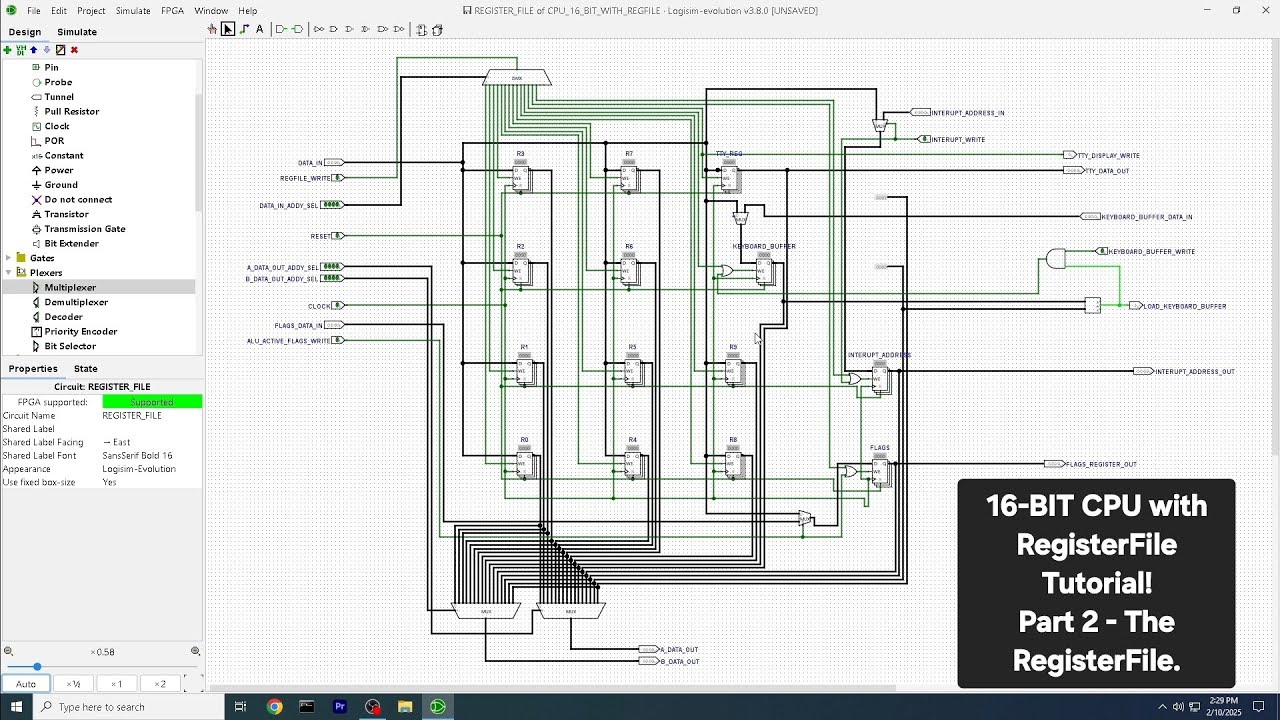This screenshot has width=1280, height=720.
Task: Click the Circuit Name value field
Action: (x=151, y=415)
